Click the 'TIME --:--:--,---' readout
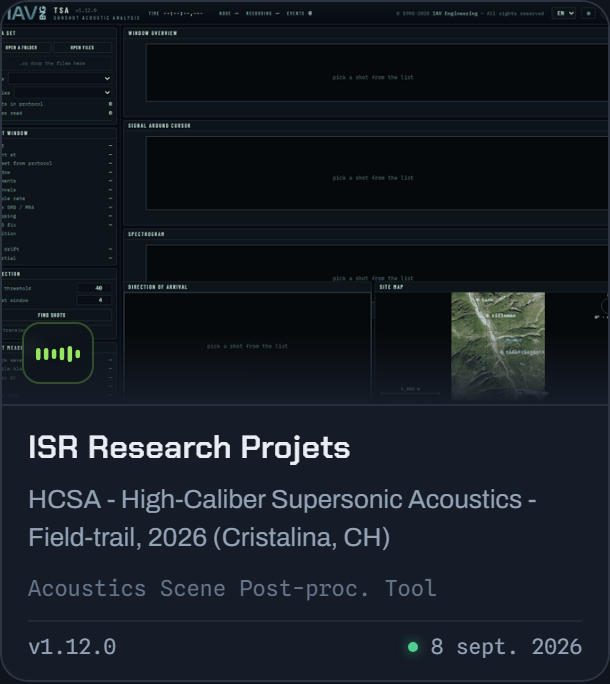The width and height of the screenshot is (610, 684). coord(175,13)
